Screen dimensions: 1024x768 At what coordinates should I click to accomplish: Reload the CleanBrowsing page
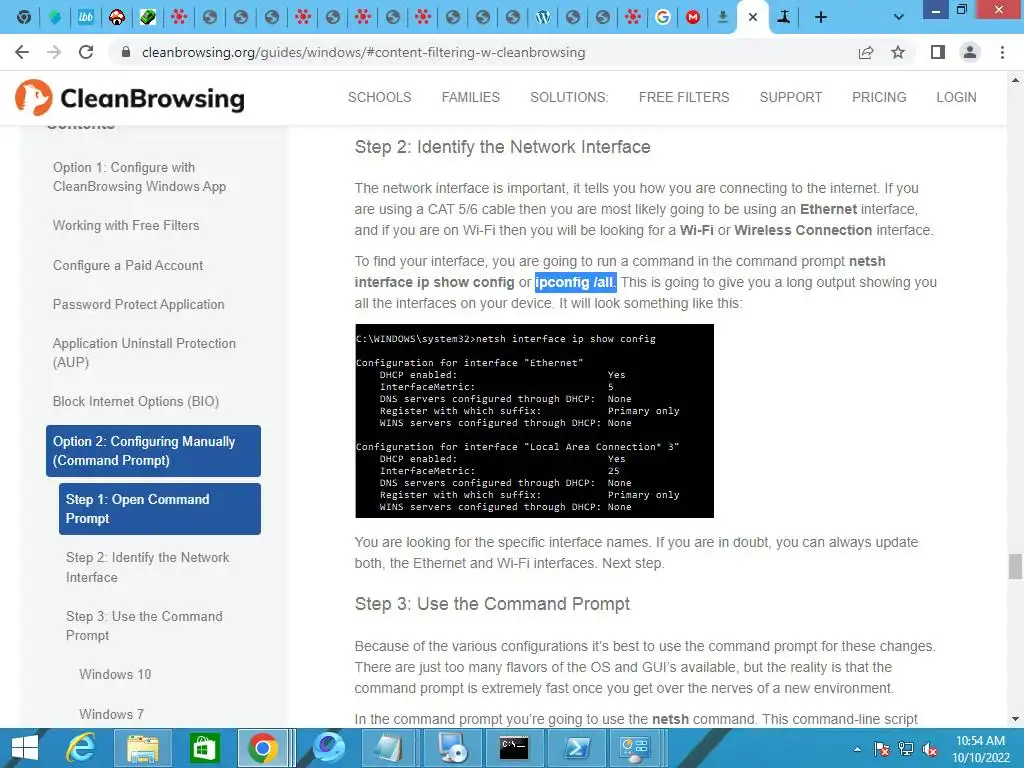86,52
